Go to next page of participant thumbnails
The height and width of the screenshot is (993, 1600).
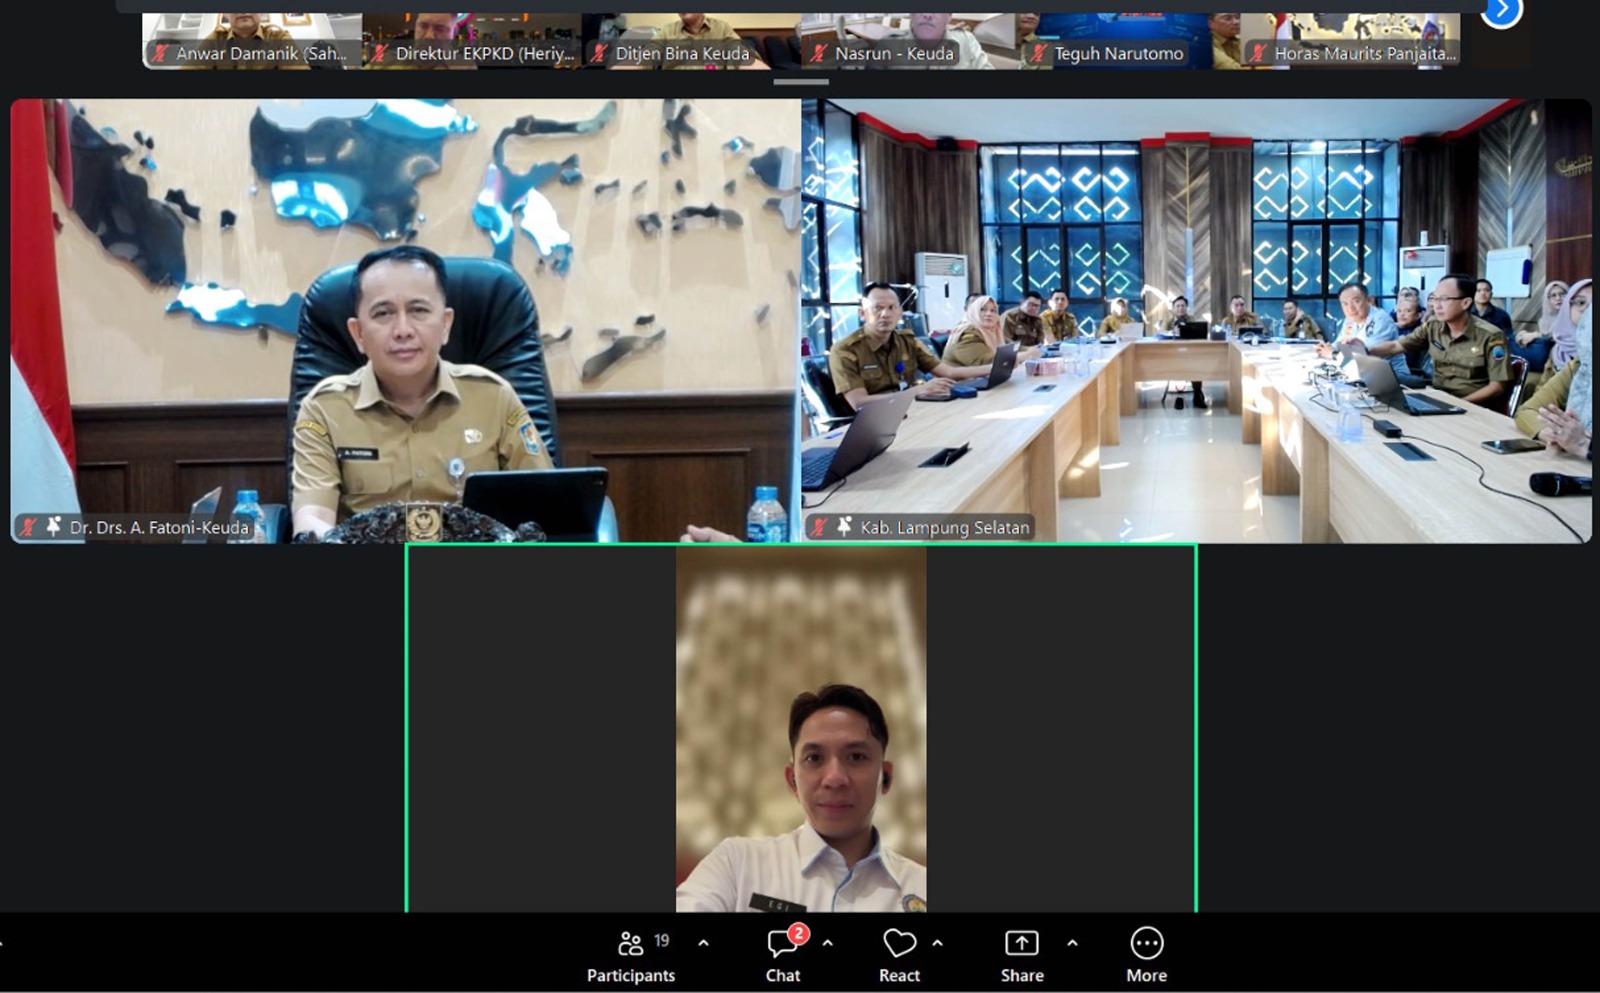(x=1500, y=11)
